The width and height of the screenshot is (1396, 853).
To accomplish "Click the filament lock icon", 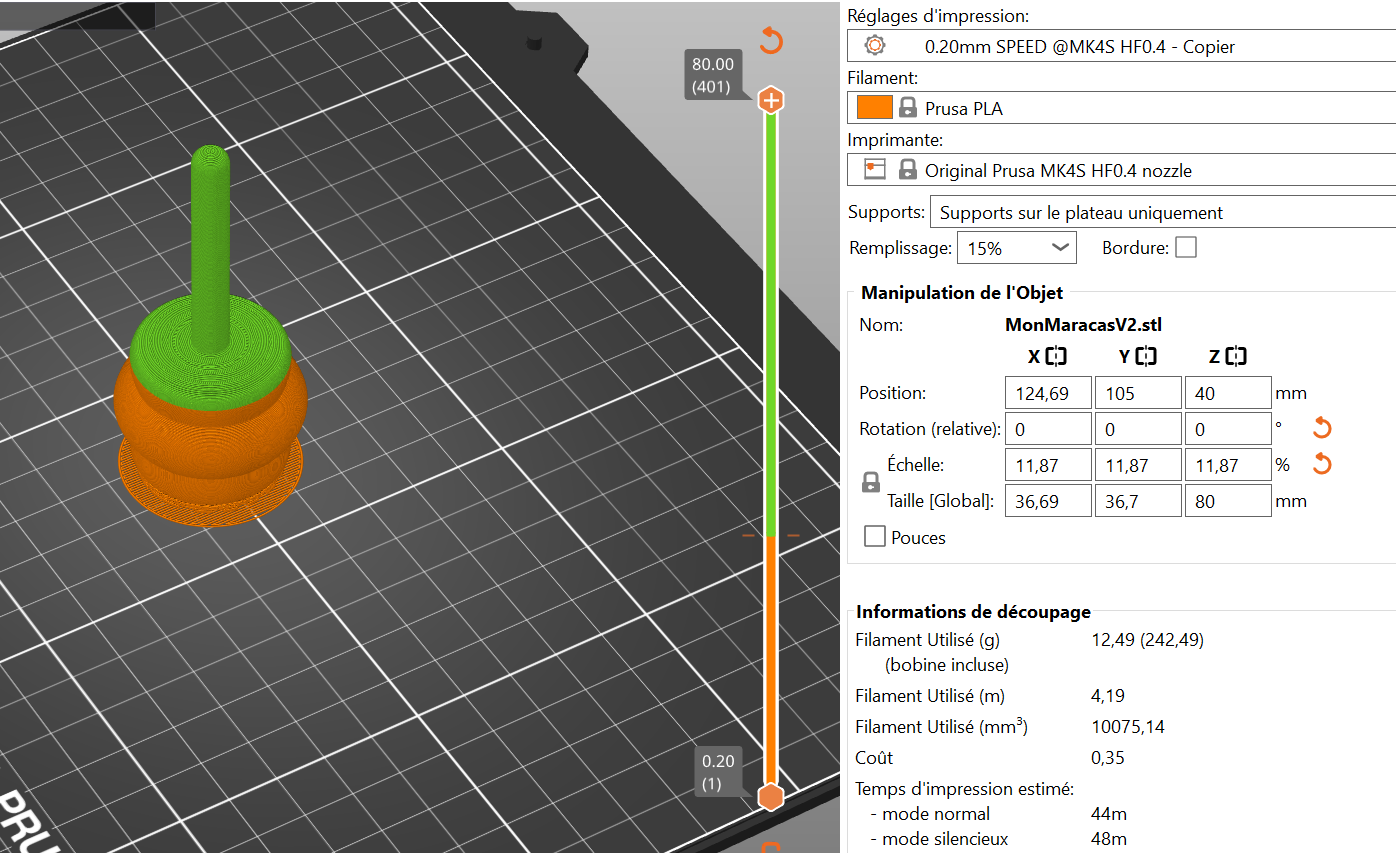I will 908,108.
